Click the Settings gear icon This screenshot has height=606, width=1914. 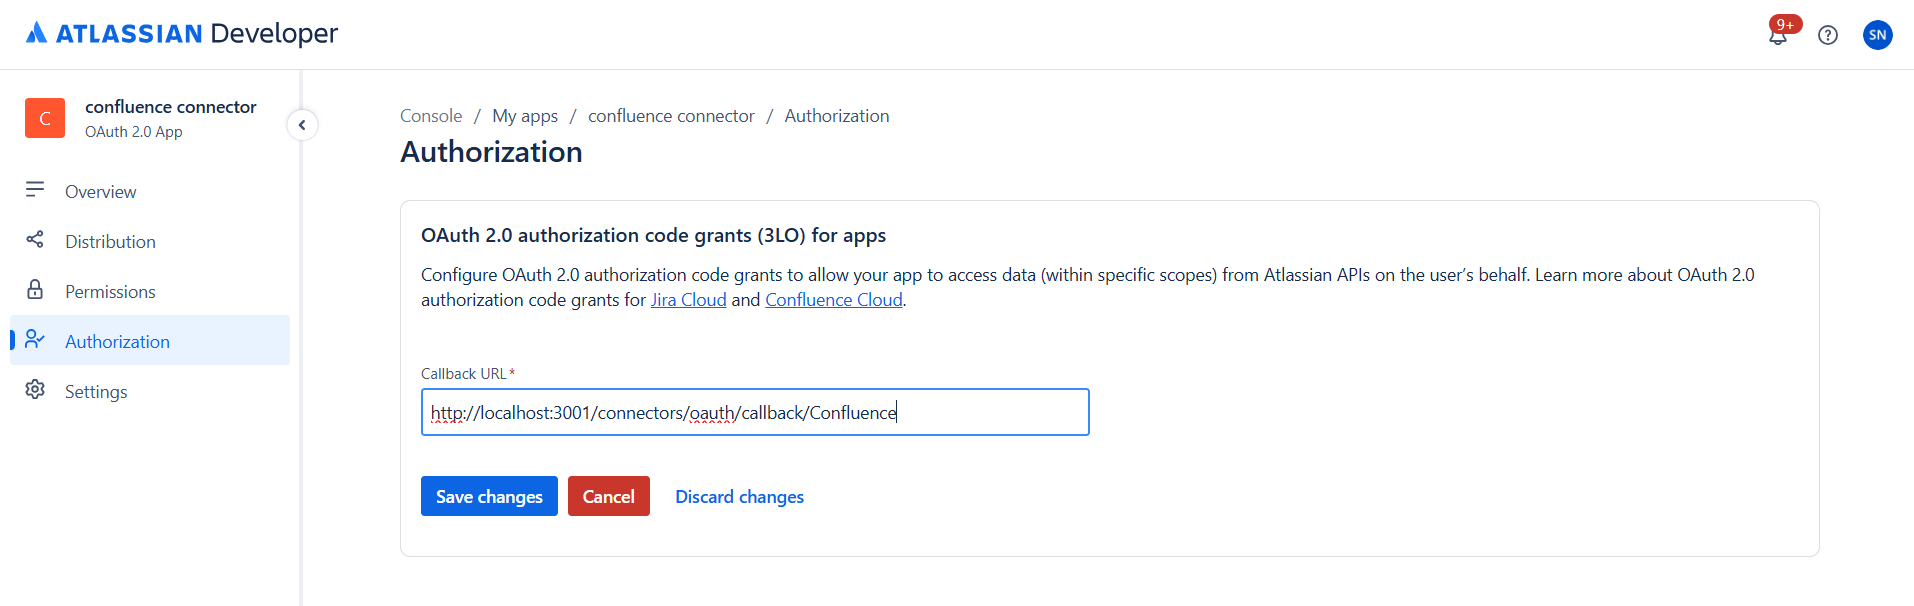pos(35,389)
